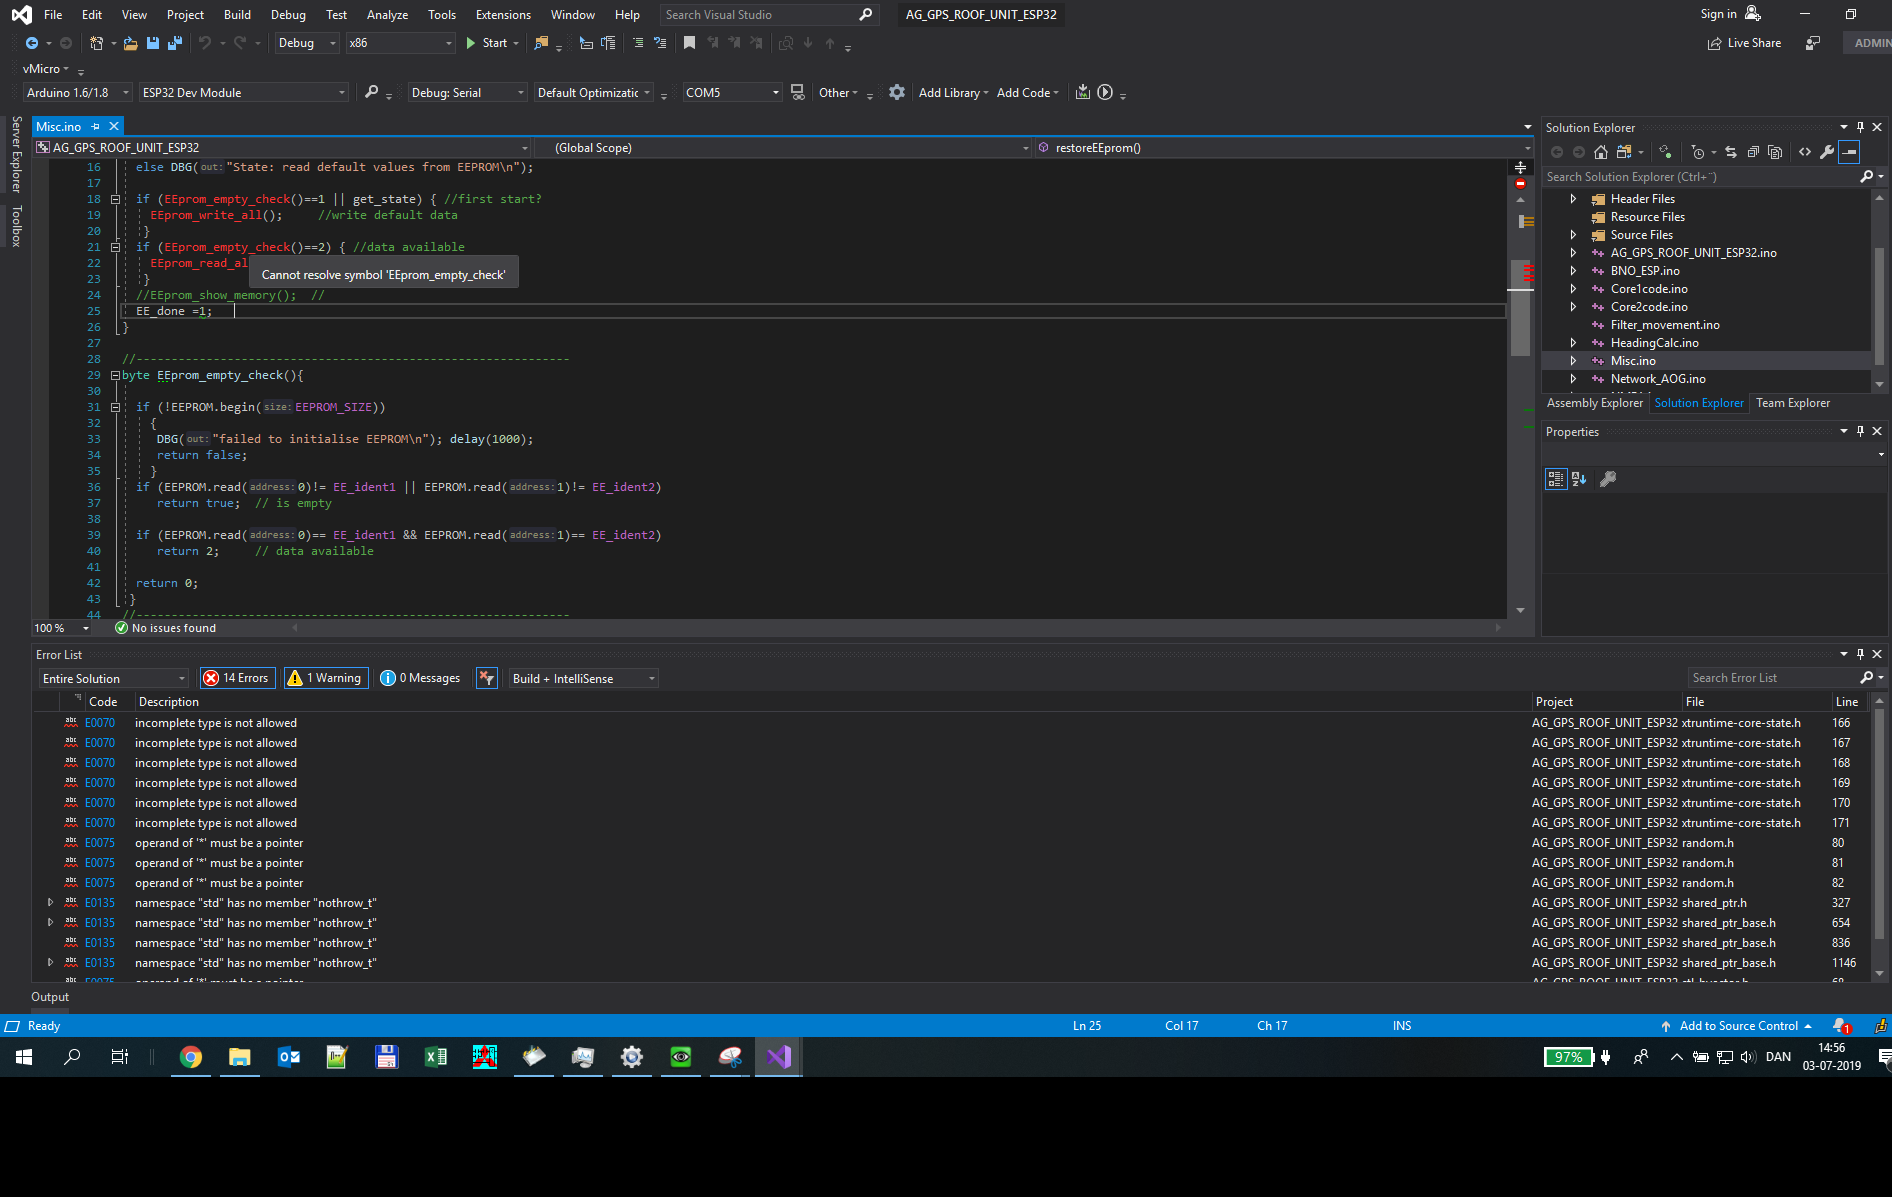Open the Entire Solution scope dropdown
Screen dimensions: 1892x1197
(x=114, y=678)
